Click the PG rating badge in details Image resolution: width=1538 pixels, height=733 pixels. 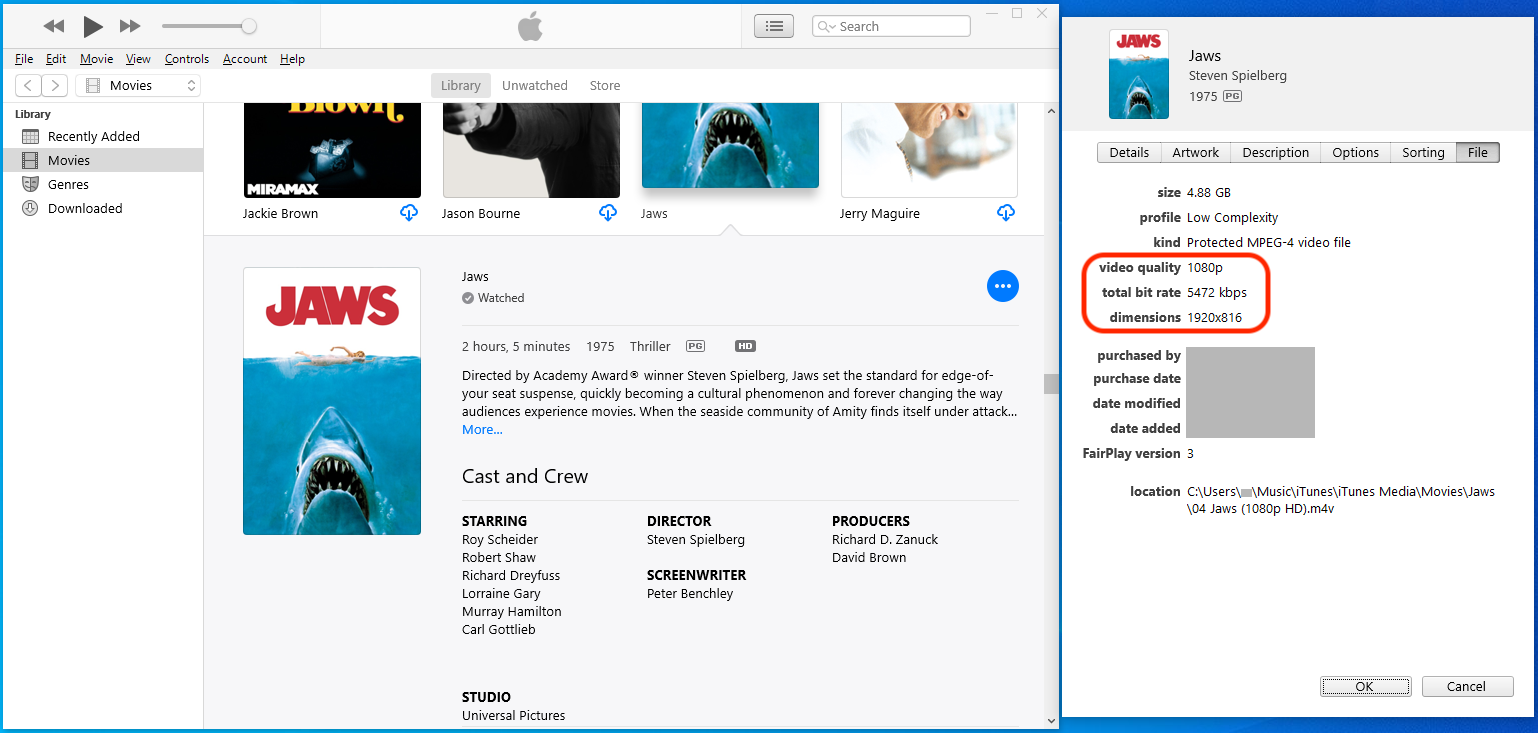coord(695,346)
